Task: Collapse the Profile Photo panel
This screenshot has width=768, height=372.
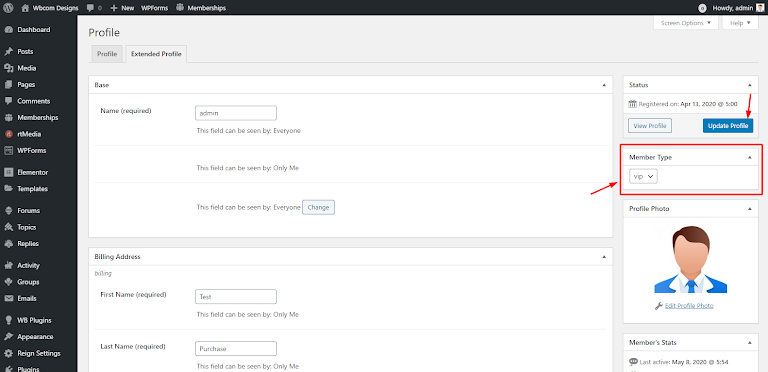Action: click(x=750, y=209)
